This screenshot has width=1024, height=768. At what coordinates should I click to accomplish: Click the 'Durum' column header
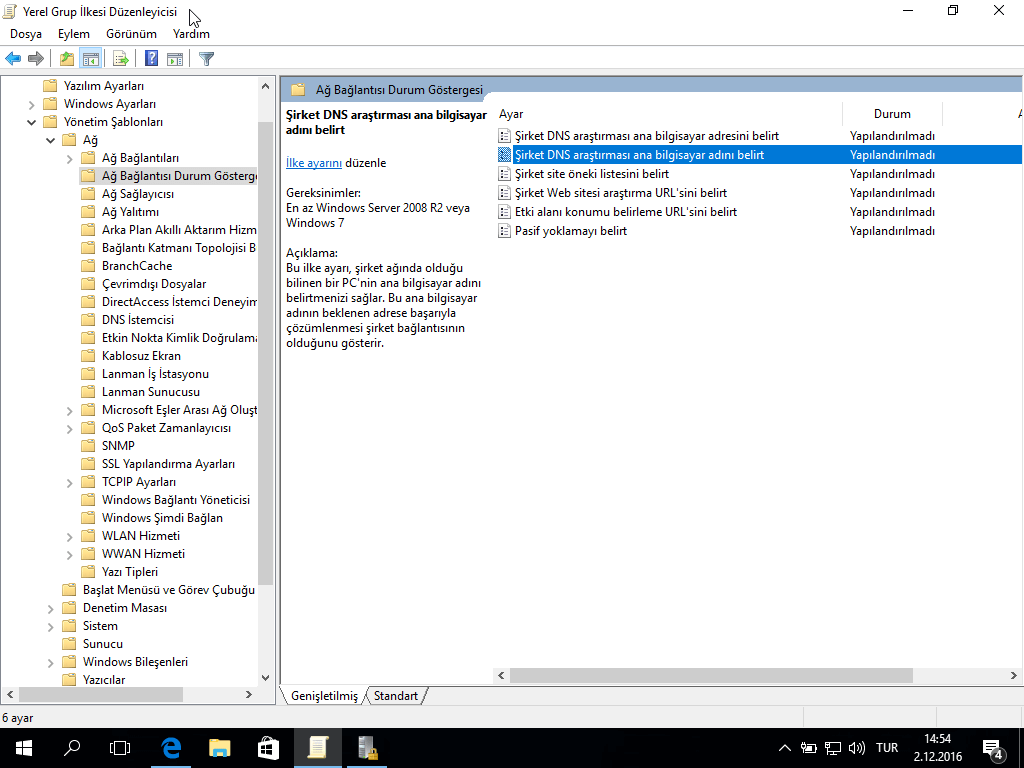pyautogui.click(x=891, y=114)
